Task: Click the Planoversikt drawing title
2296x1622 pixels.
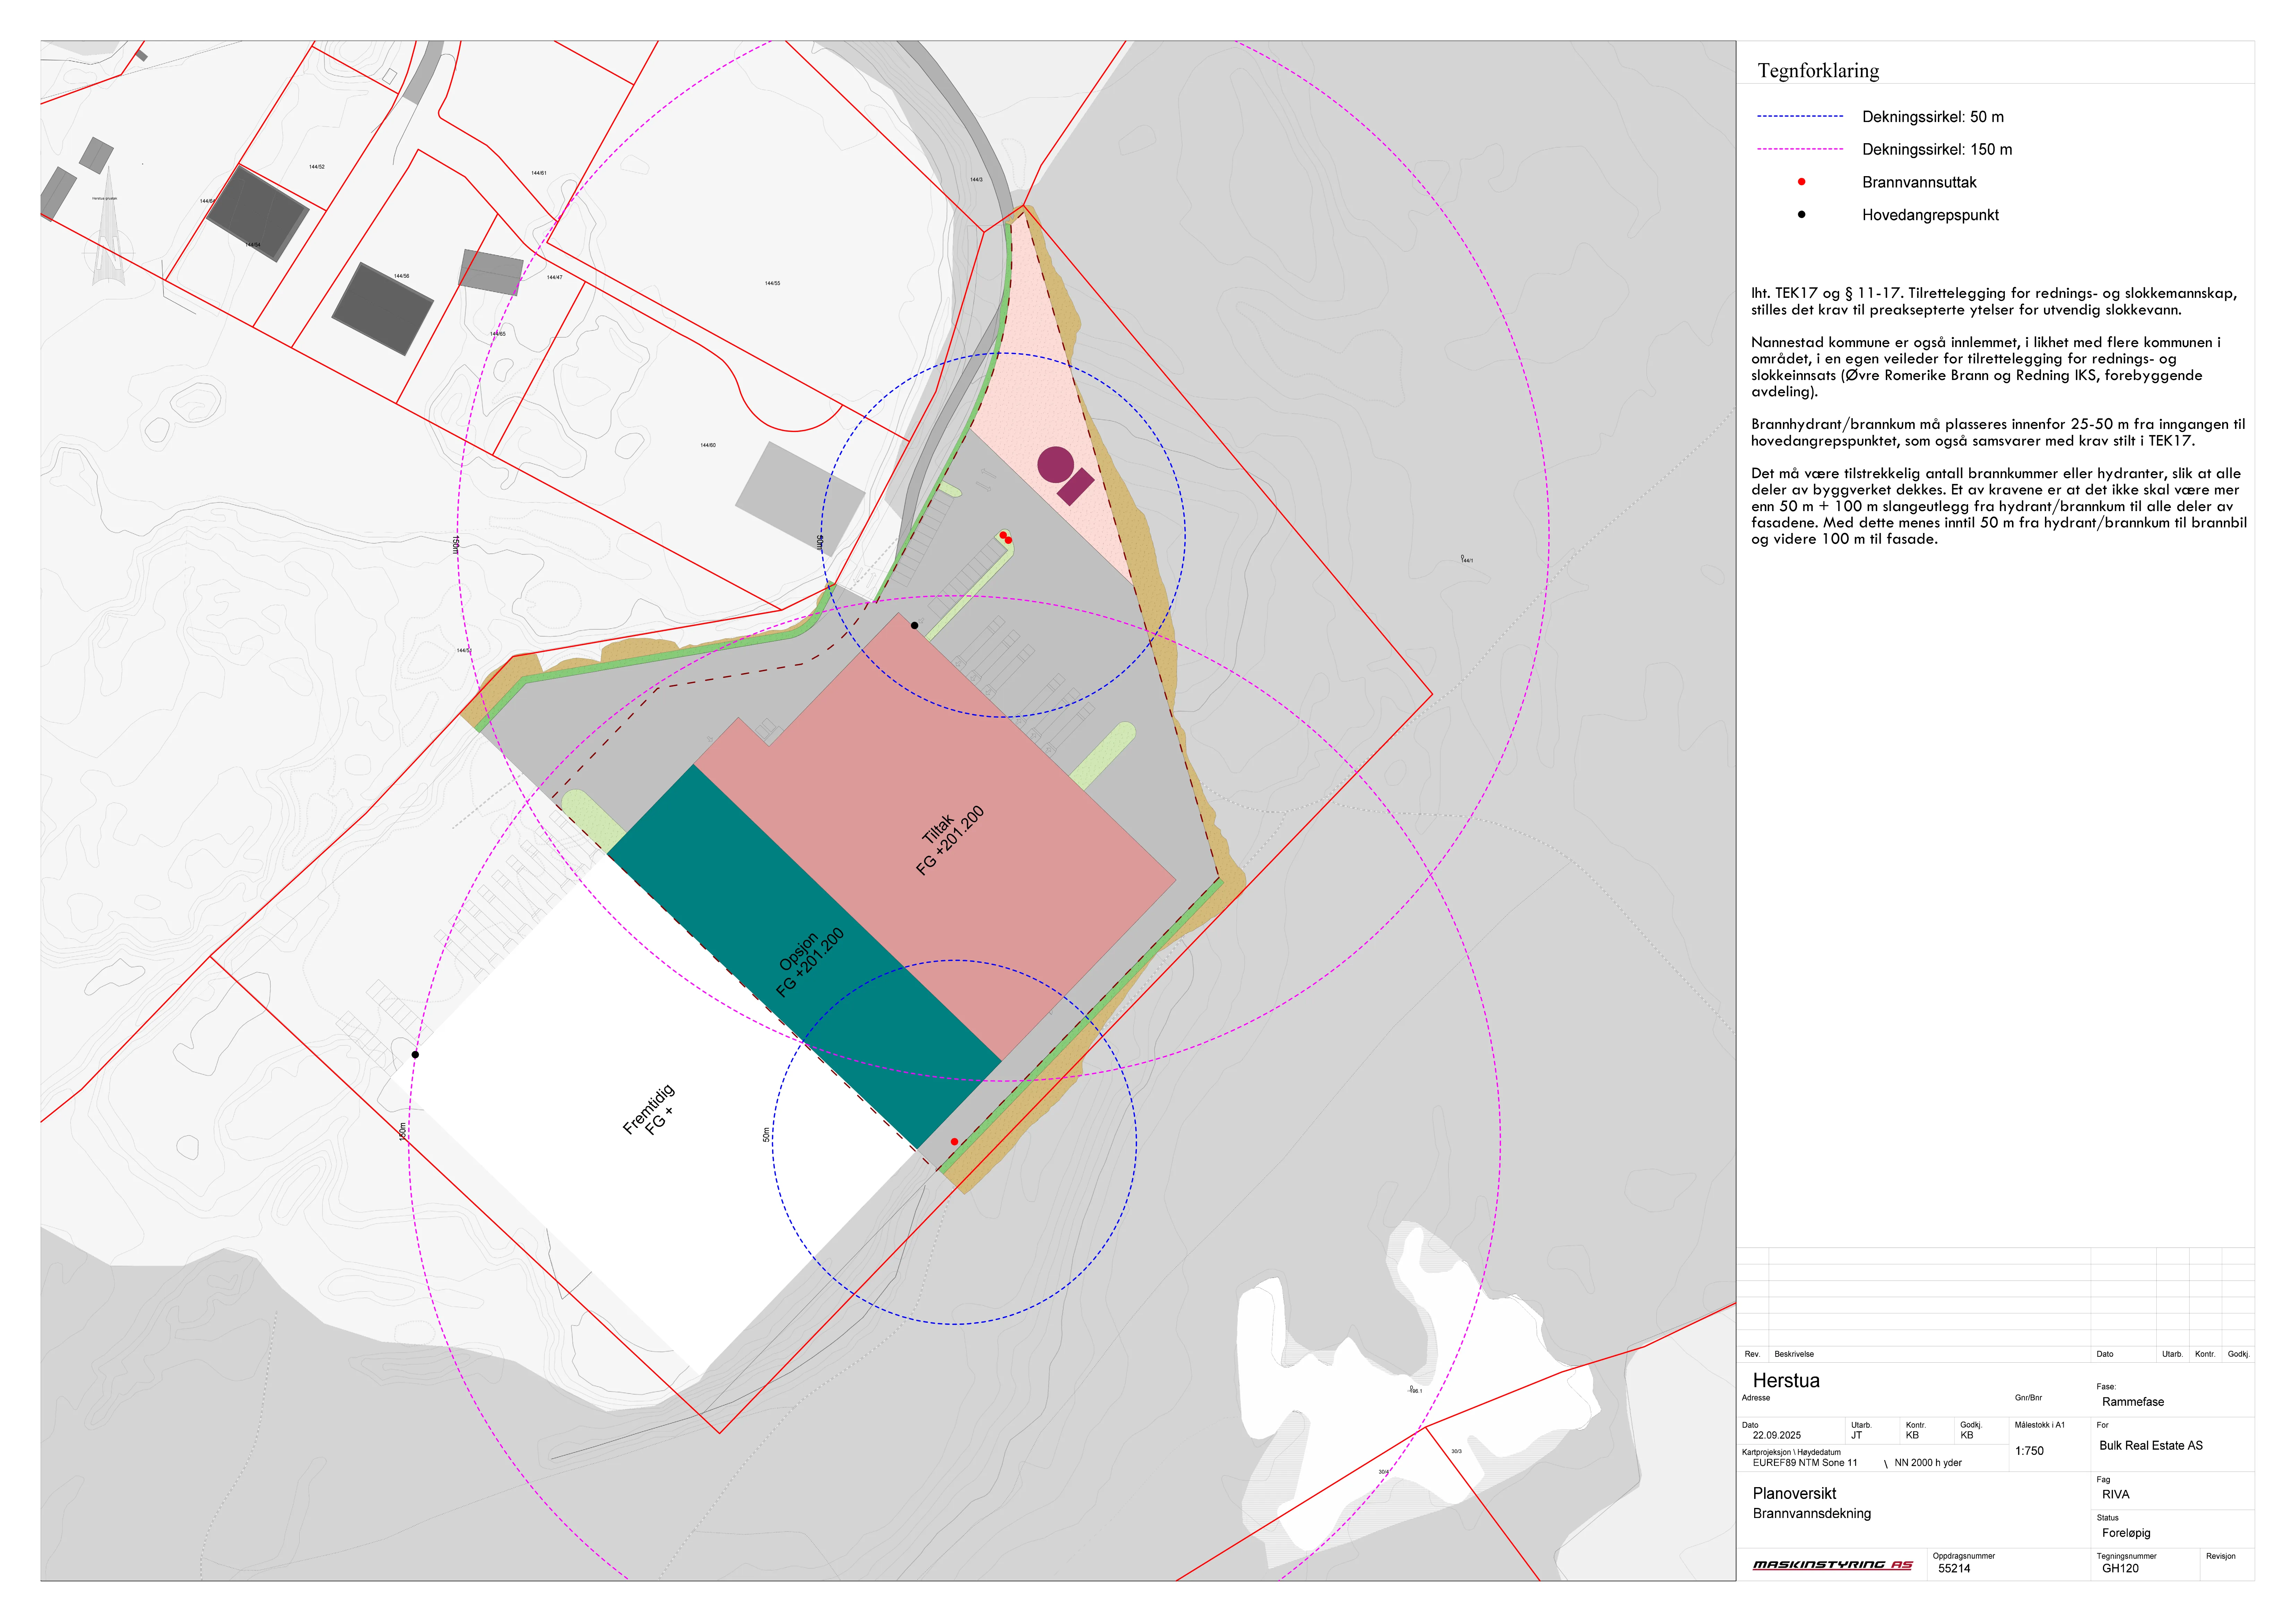Action: tap(1794, 1493)
